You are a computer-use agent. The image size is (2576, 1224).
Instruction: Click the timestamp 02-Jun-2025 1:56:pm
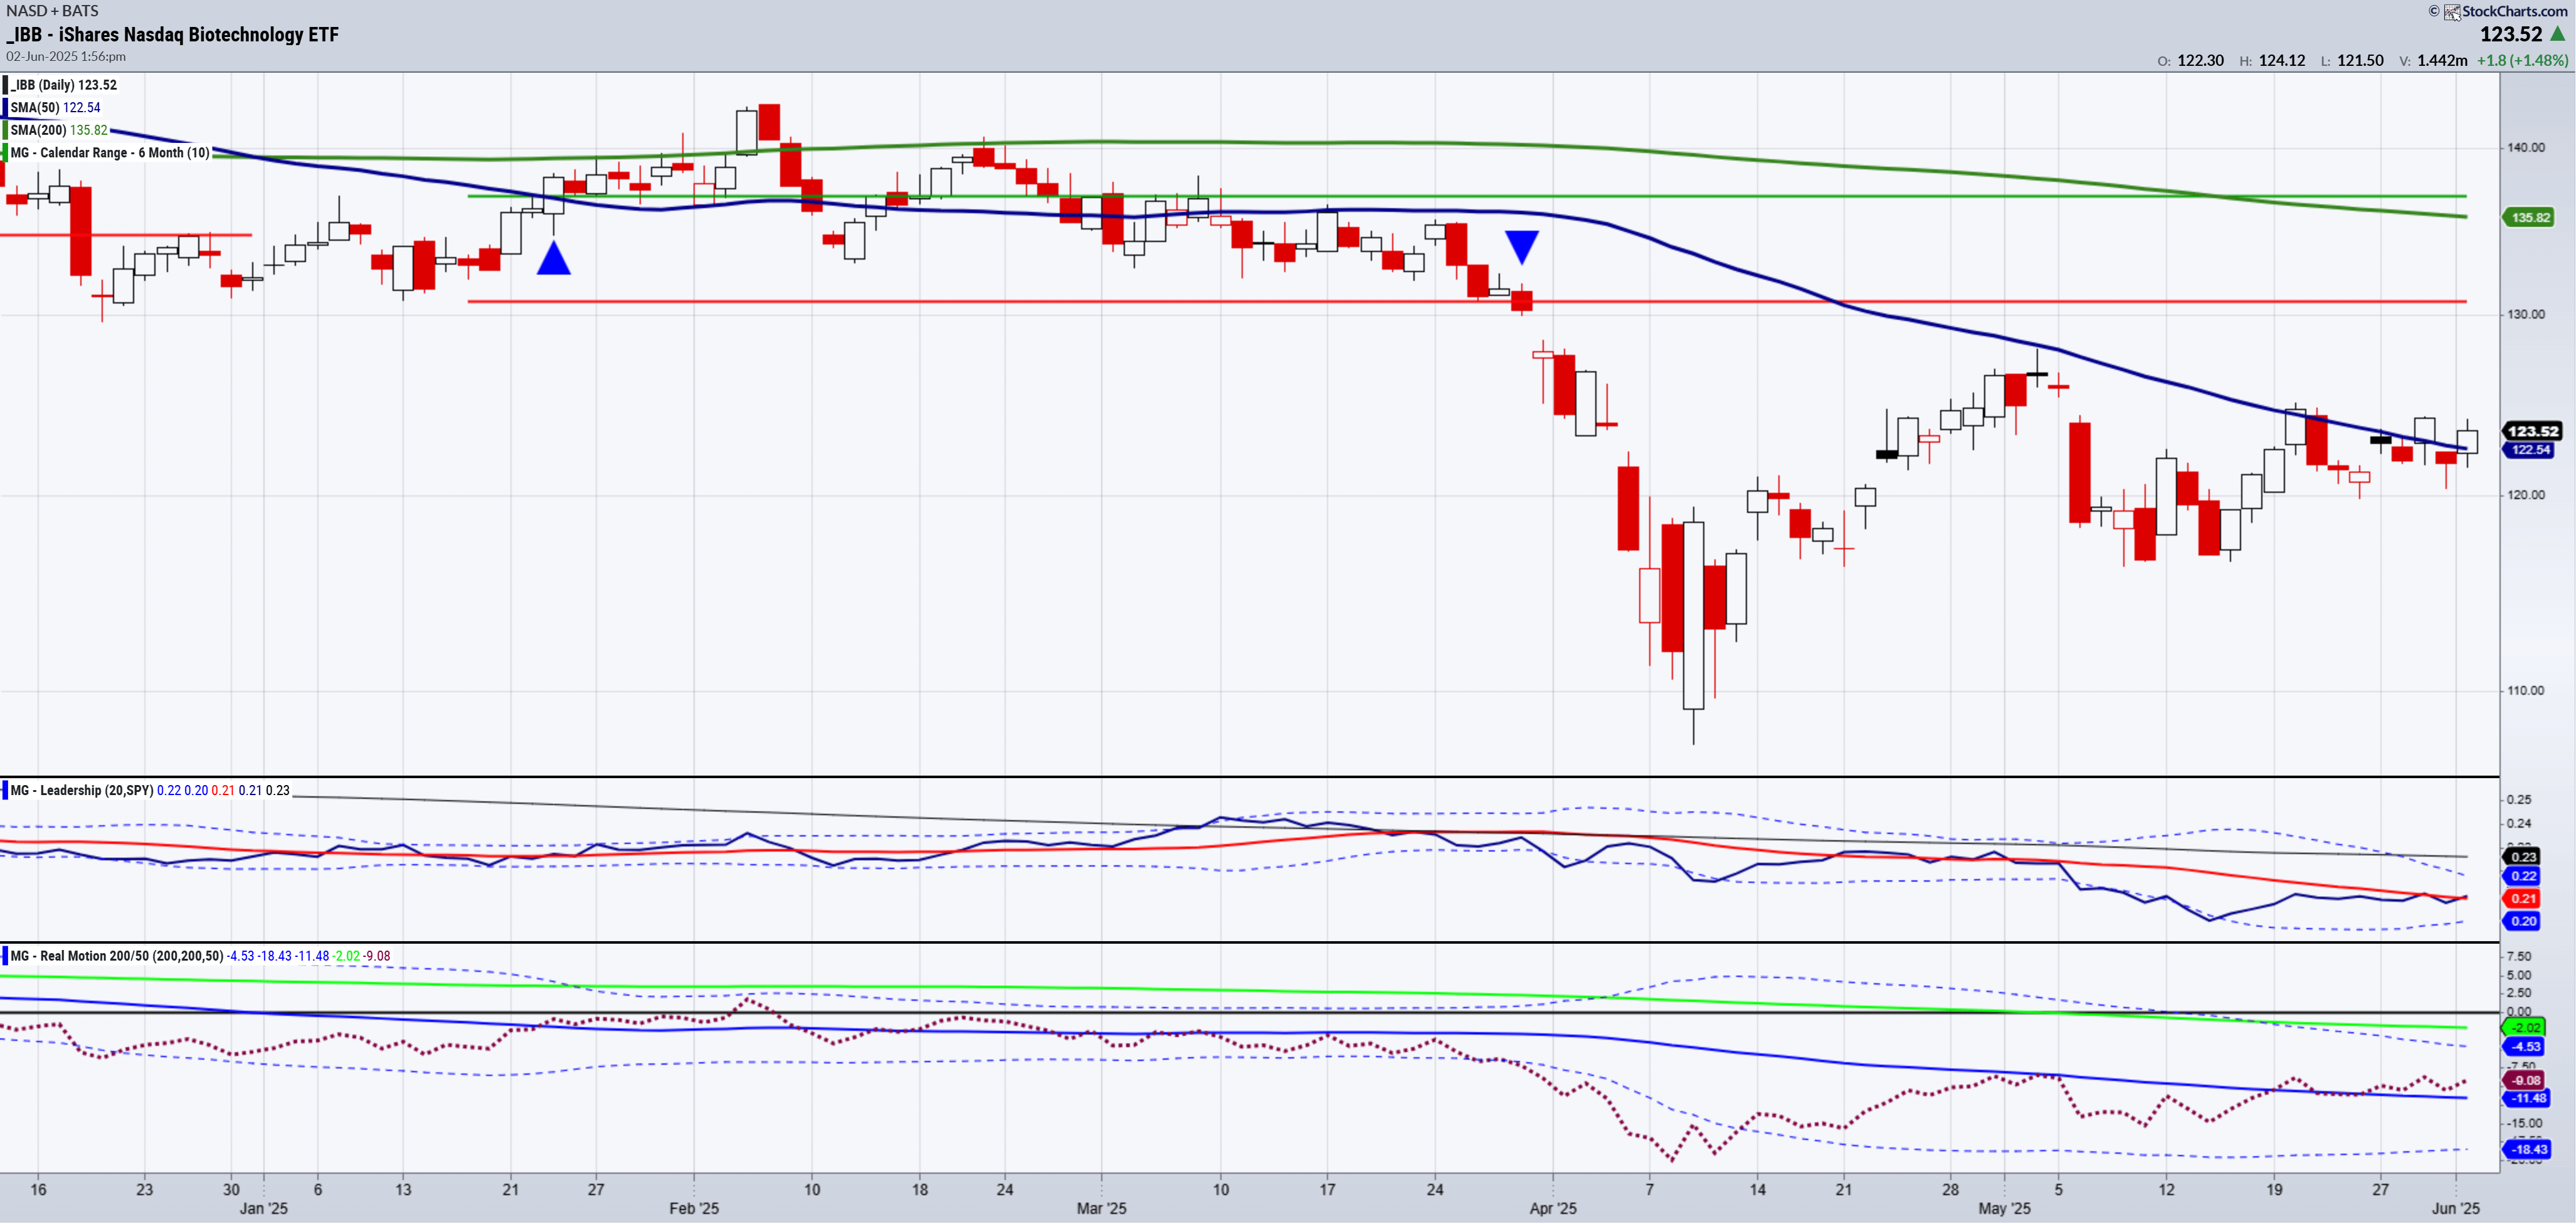point(66,57)
